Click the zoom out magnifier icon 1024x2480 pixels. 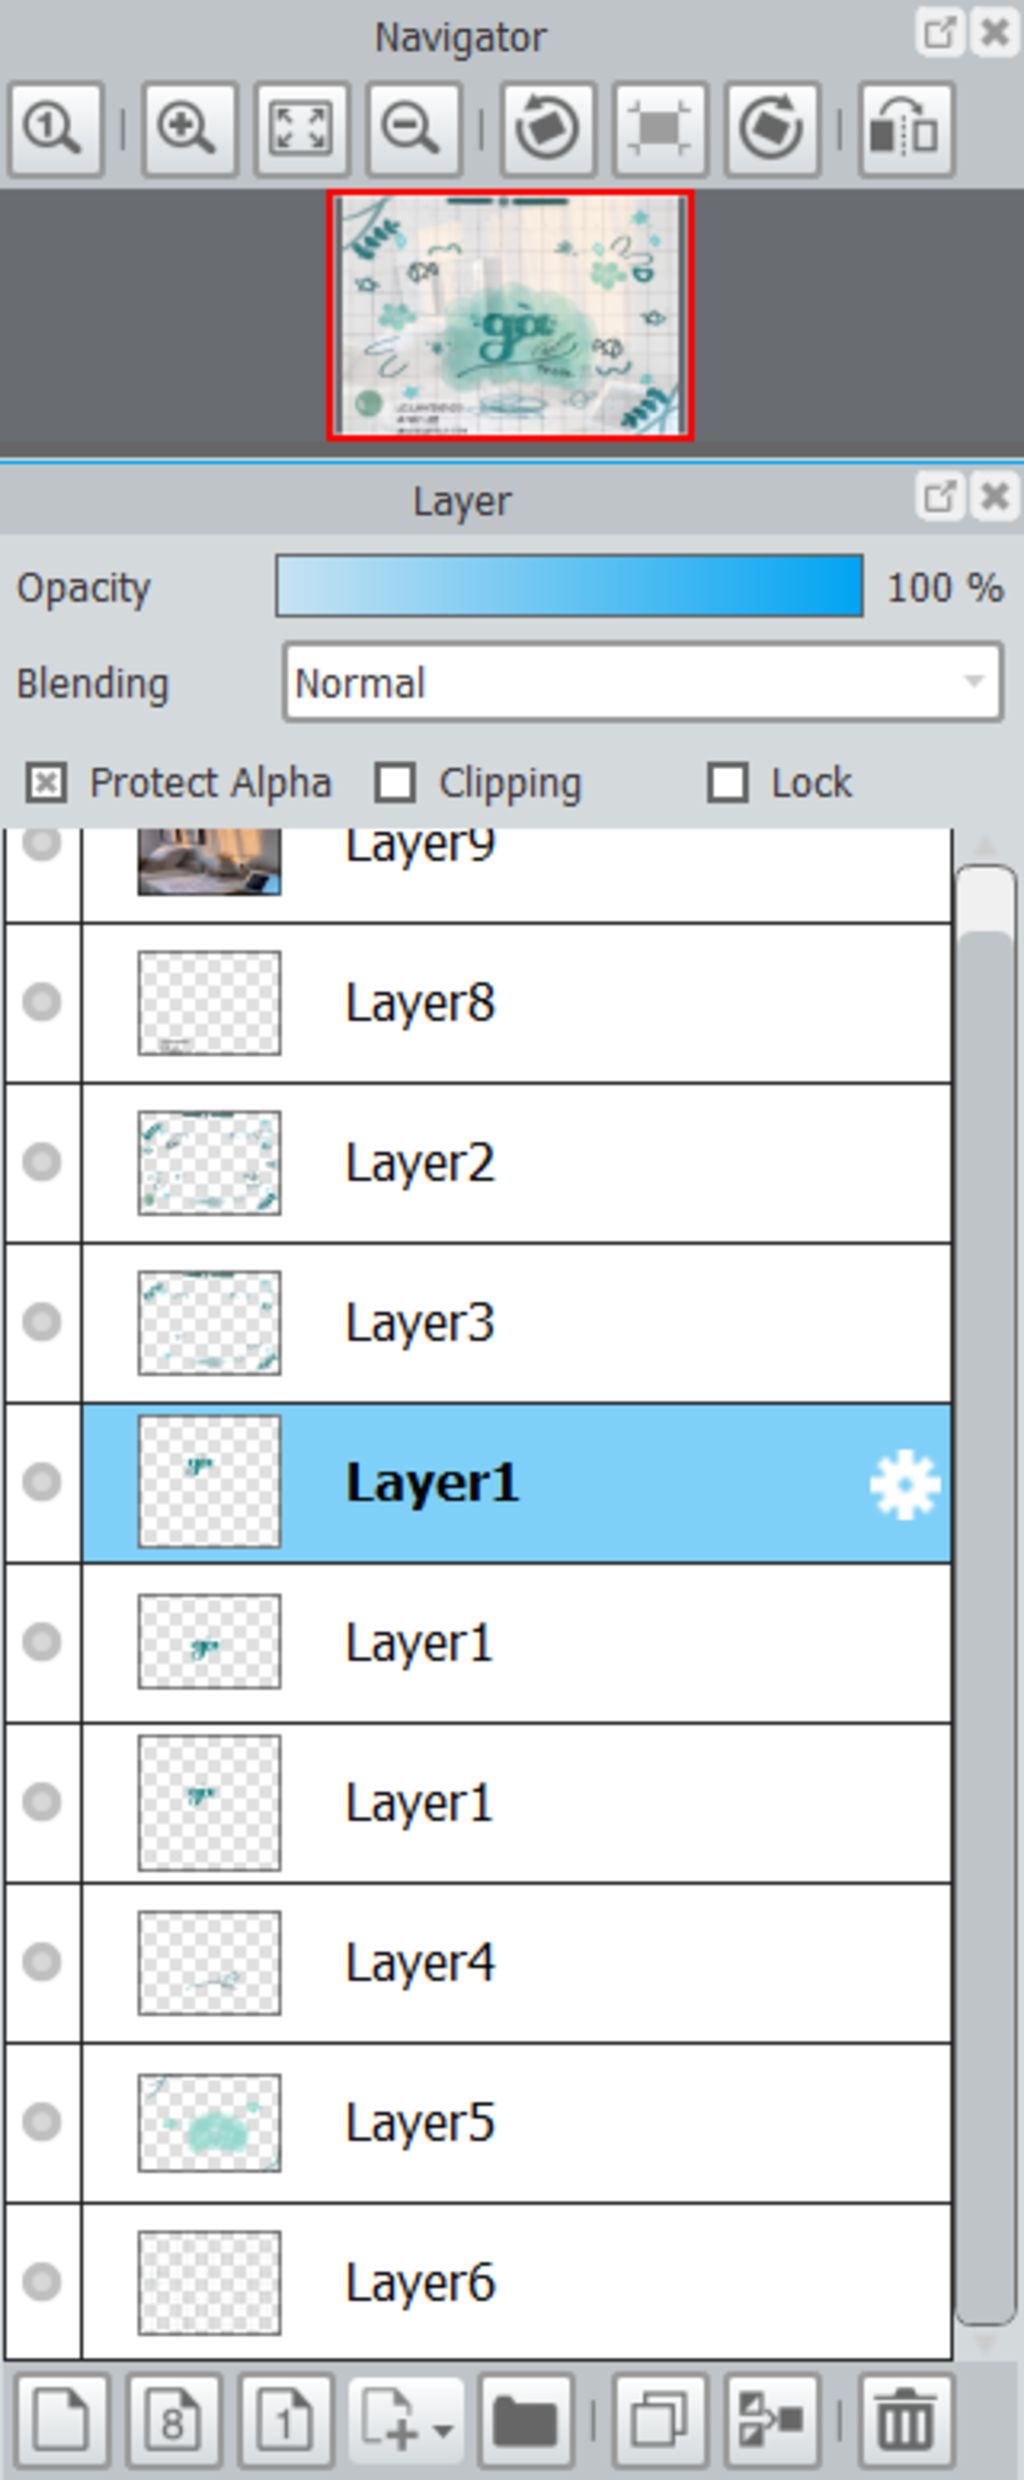point(413,130)
